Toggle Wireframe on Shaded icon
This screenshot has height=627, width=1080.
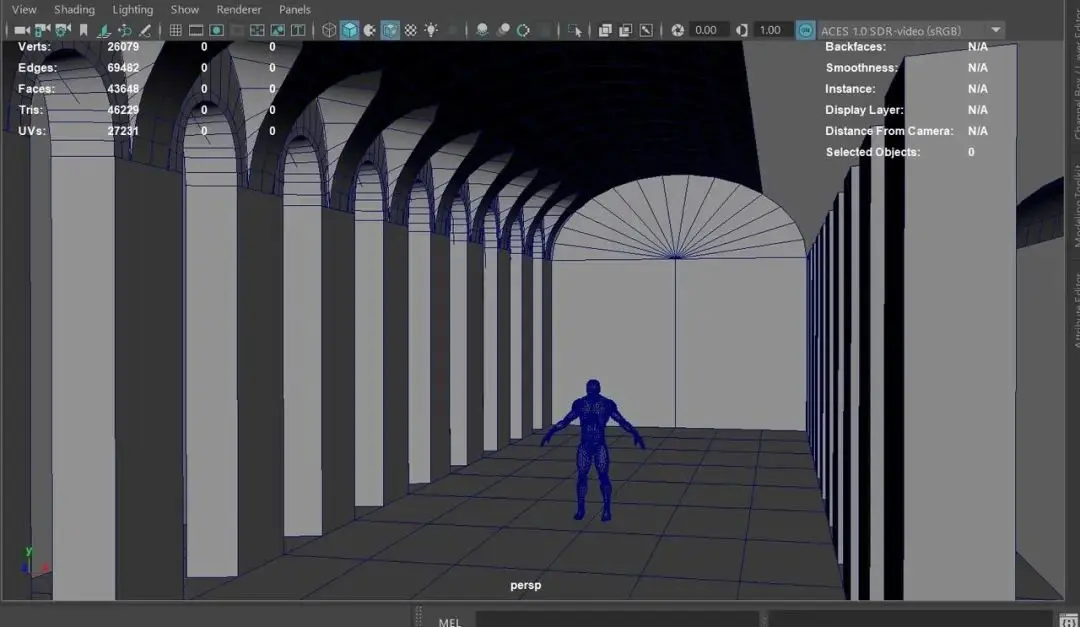[390, 30]
